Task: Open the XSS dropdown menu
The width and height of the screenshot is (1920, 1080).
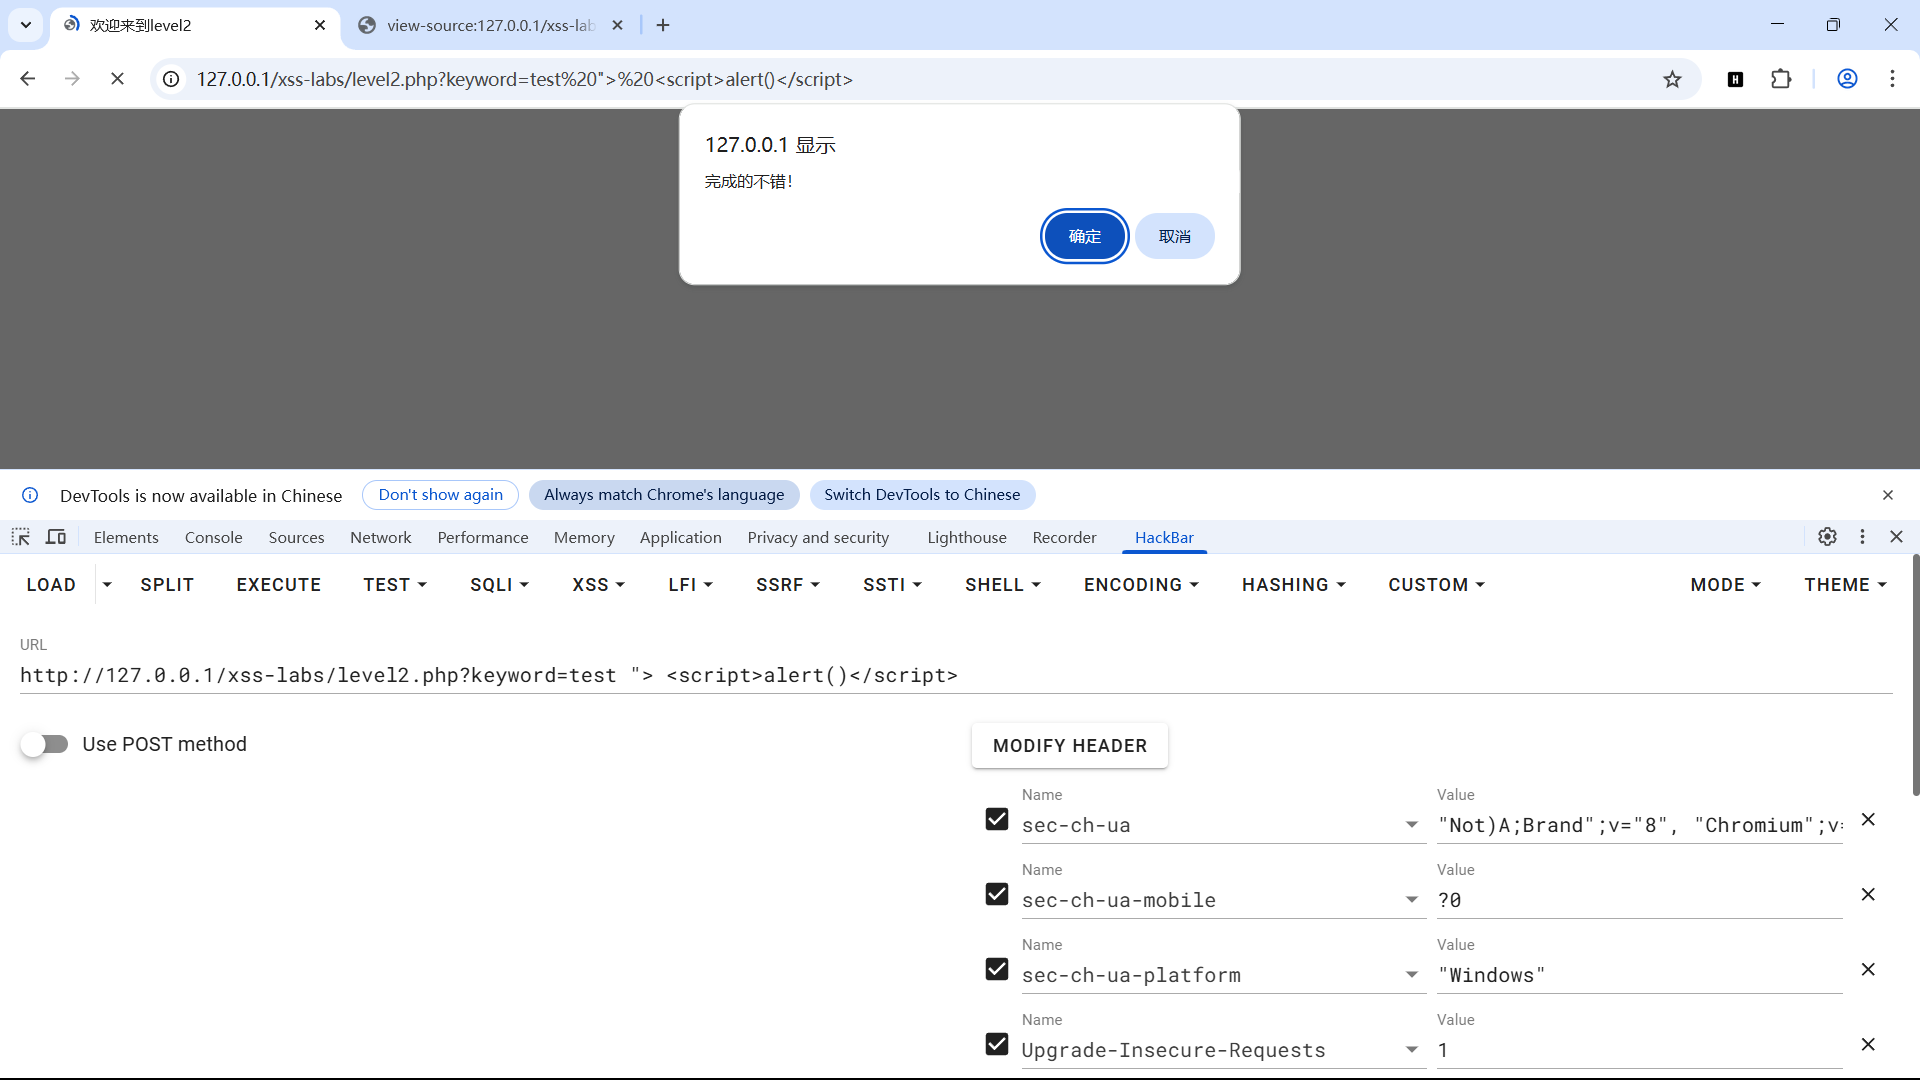Action: tap(598, 585)
